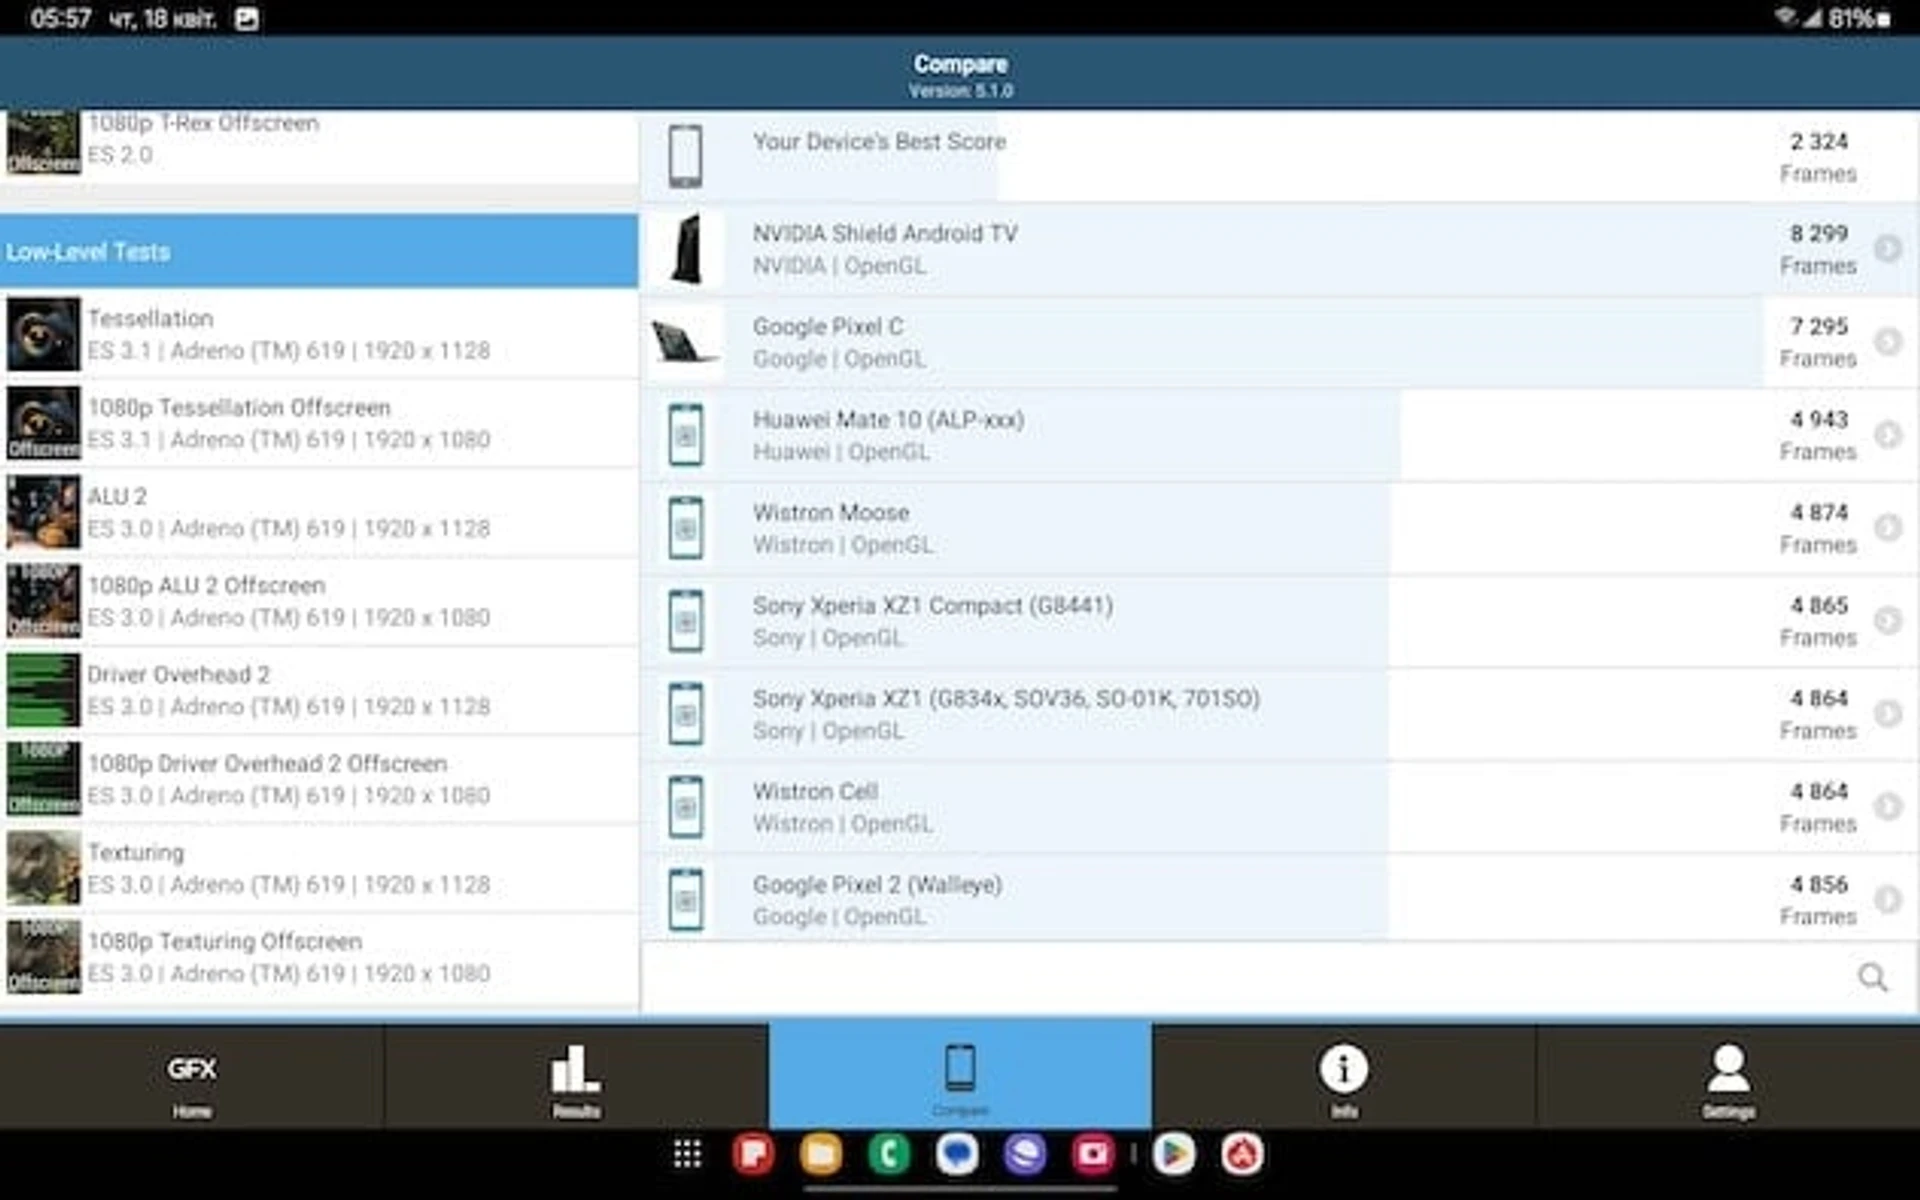Open the GFX Home tab
1920x1200 pixels.
pos(191,1076)
